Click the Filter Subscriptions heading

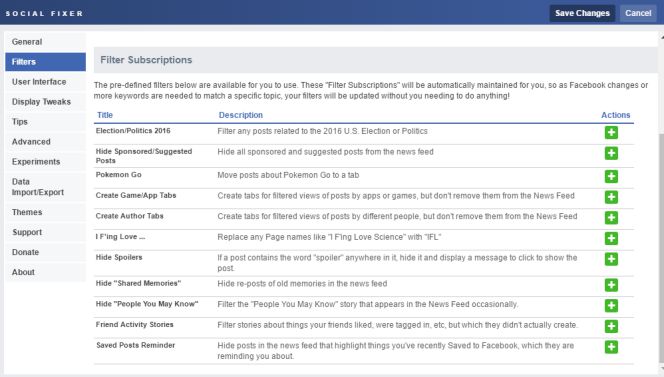[x=146, y=60]
